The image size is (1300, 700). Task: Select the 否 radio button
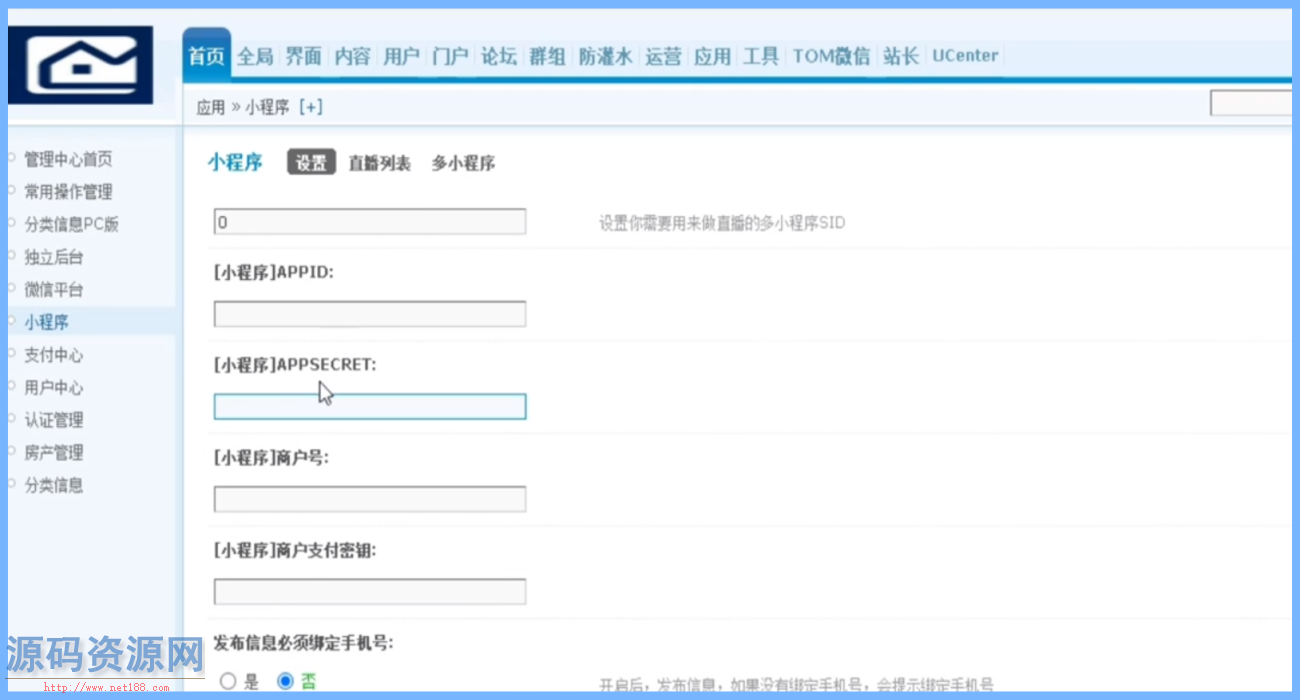pyautogui.click(x=286, y=680)
